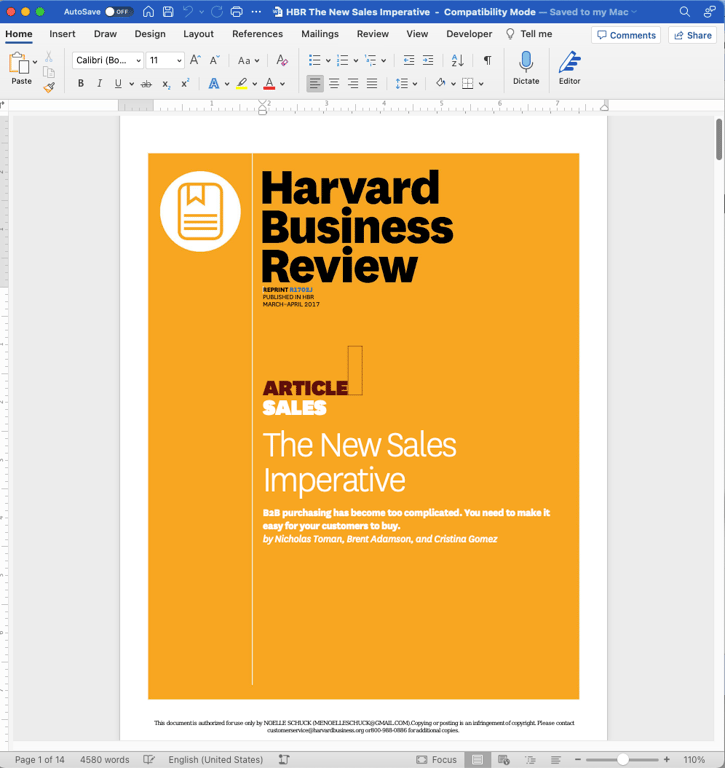
Task: Adjust the zoom slider handle
Action: [x=623, y=759]
